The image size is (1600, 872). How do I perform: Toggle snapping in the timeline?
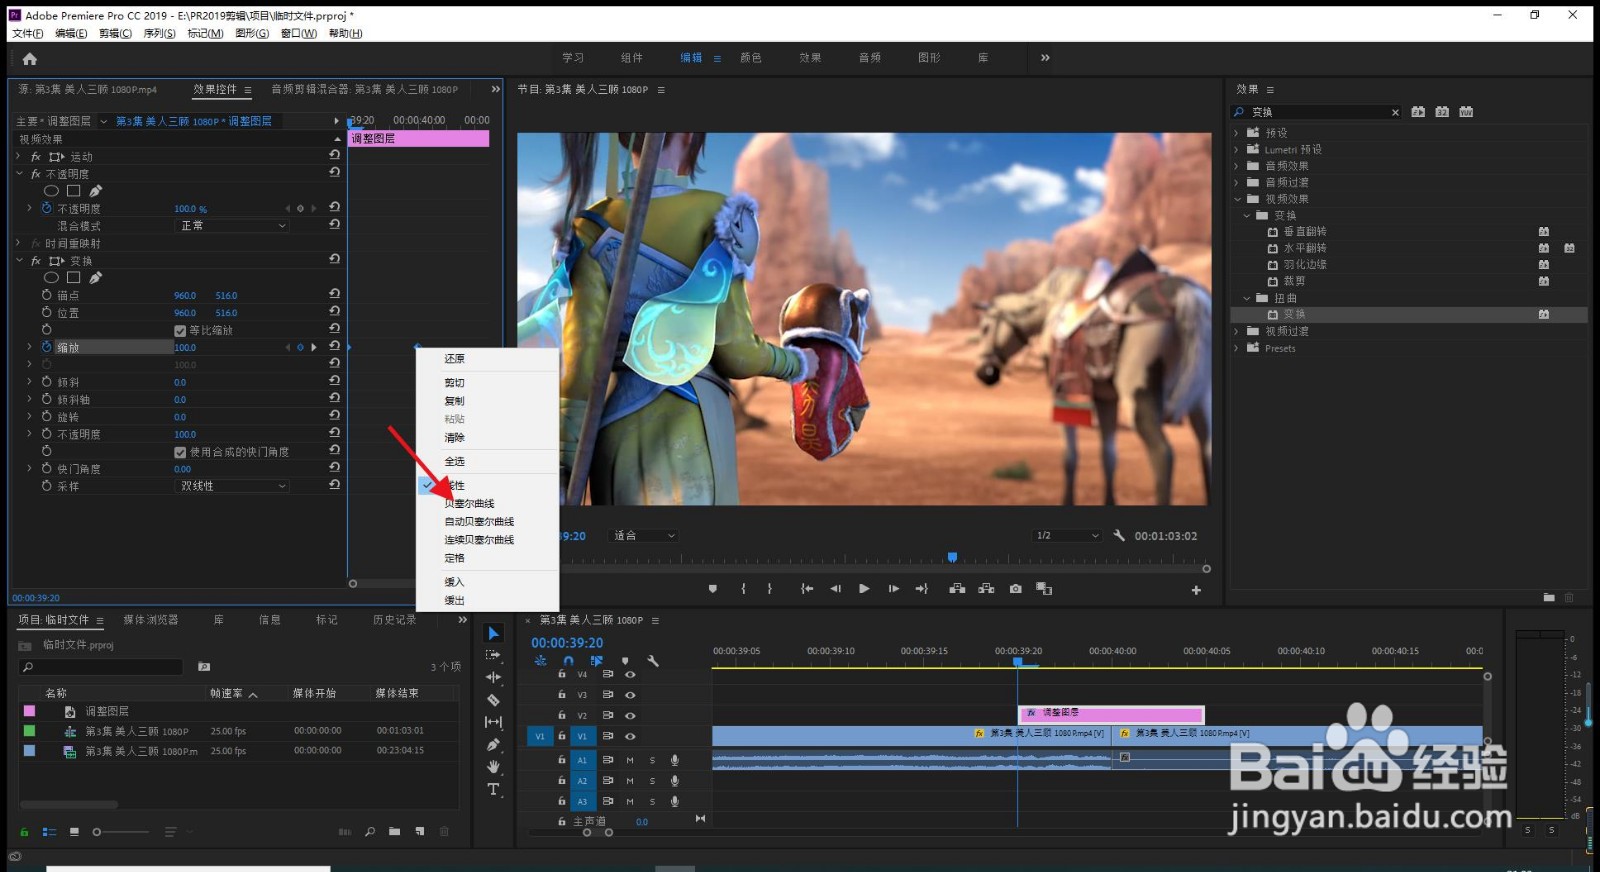coord(568,661)
